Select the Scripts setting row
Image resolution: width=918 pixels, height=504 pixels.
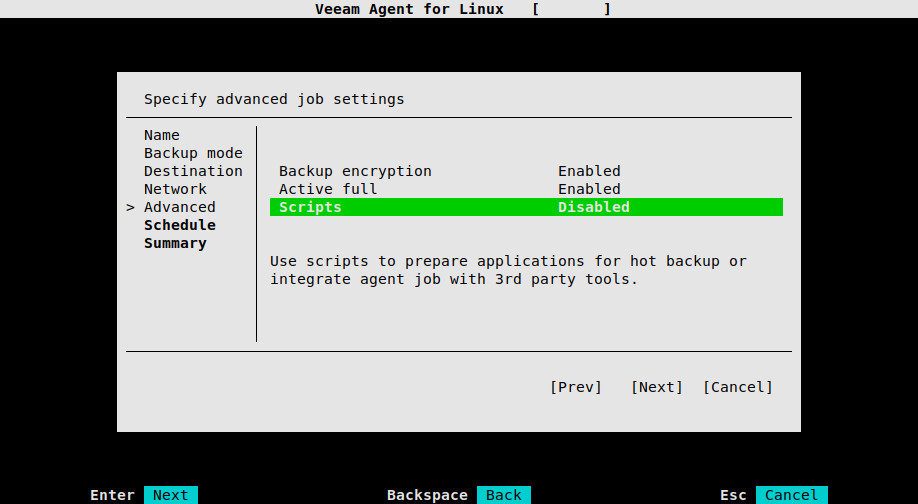(526, 207)
